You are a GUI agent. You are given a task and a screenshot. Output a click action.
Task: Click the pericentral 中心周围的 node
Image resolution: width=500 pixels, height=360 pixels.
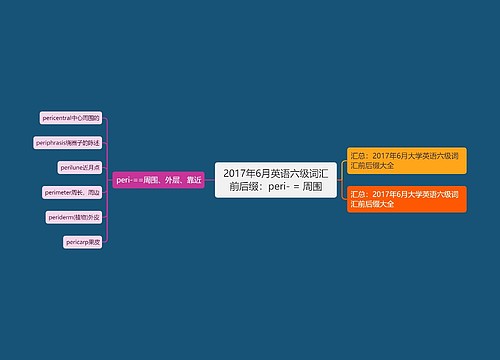point(71,118)
